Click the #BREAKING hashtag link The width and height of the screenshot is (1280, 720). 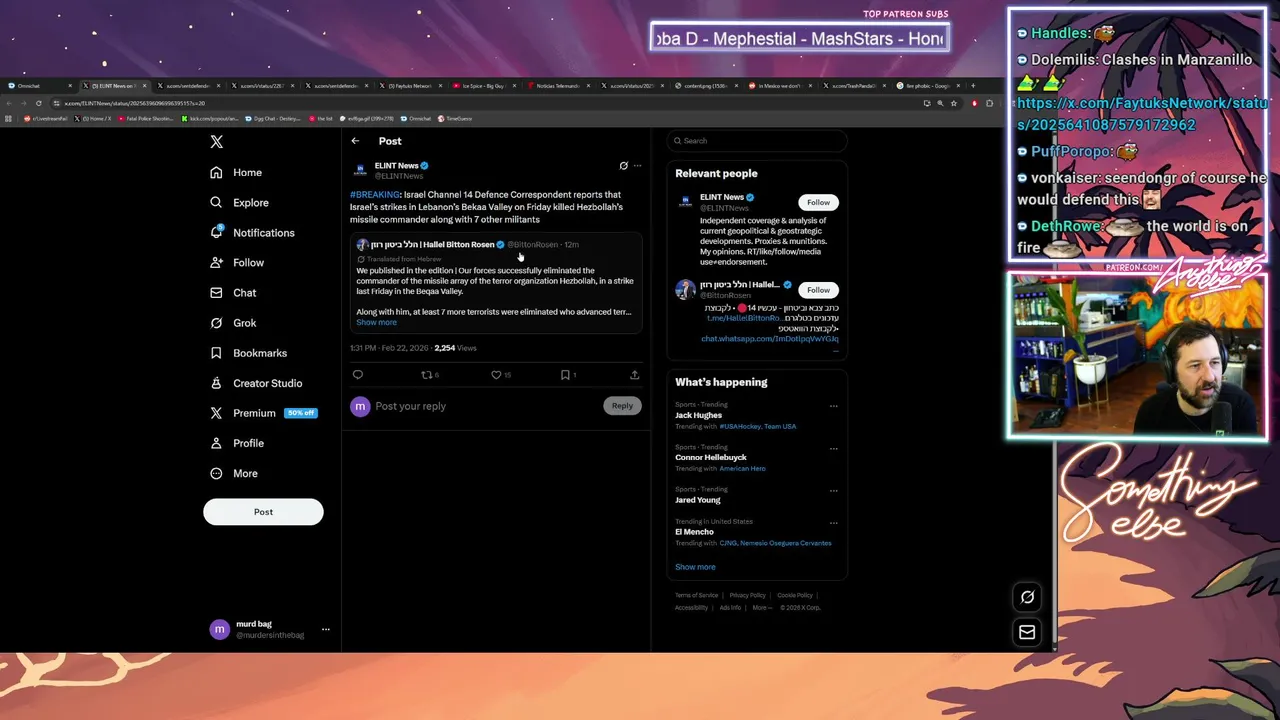(x=374, y=194)
